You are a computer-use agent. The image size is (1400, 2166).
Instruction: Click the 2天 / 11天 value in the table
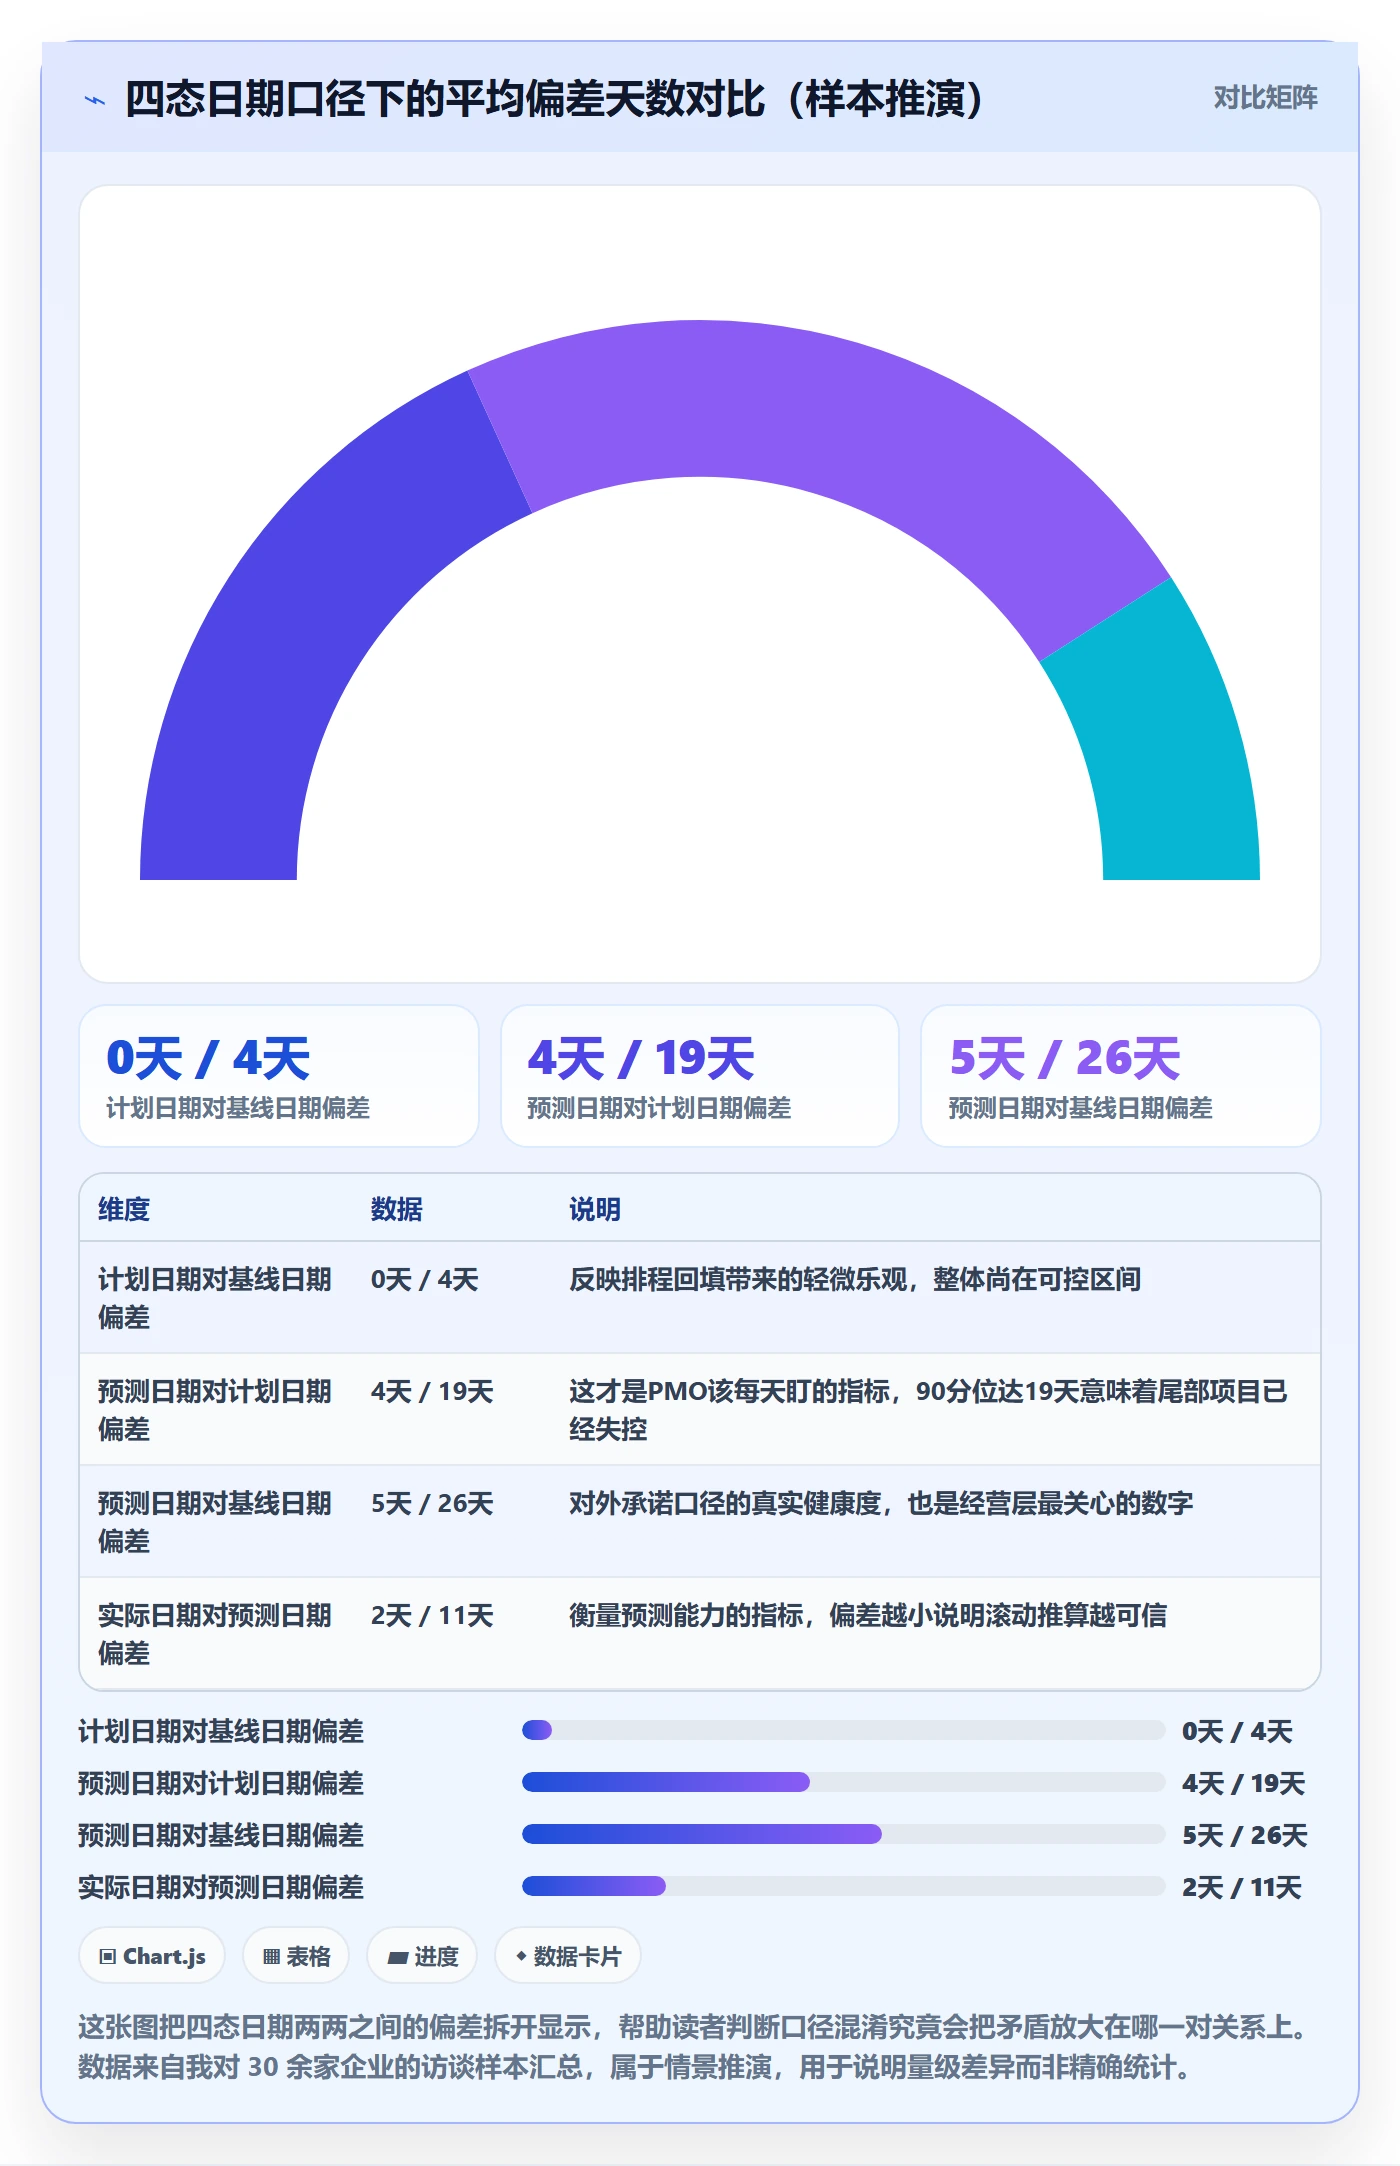pyautogui.click(x=432, y=1615)
